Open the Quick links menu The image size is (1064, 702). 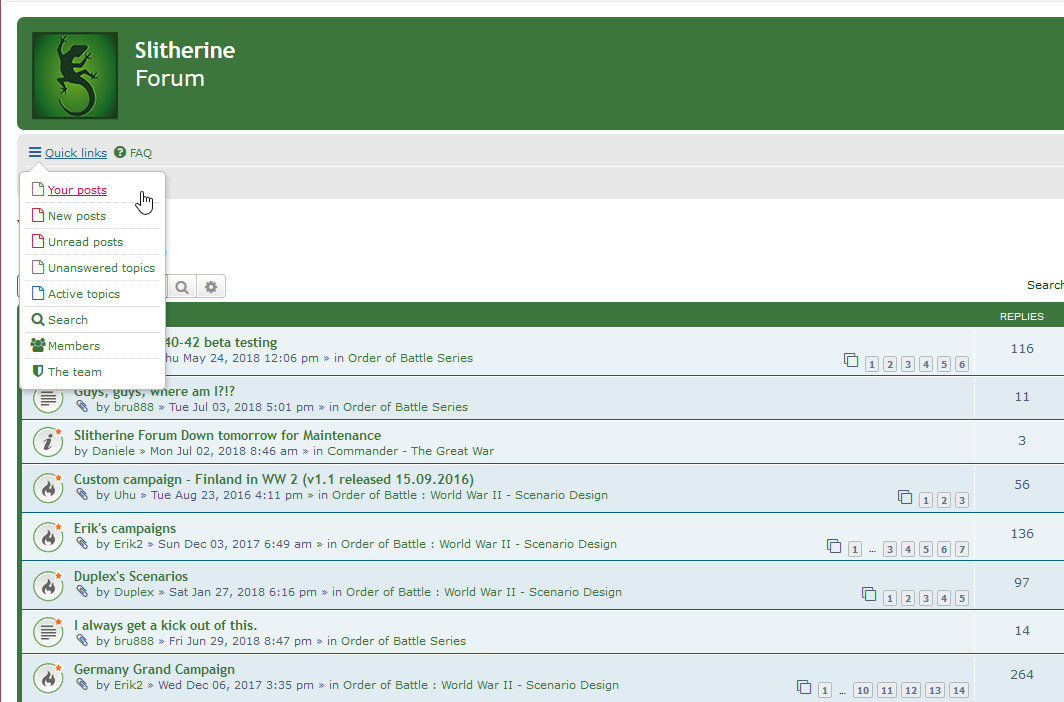pos(75,153)
